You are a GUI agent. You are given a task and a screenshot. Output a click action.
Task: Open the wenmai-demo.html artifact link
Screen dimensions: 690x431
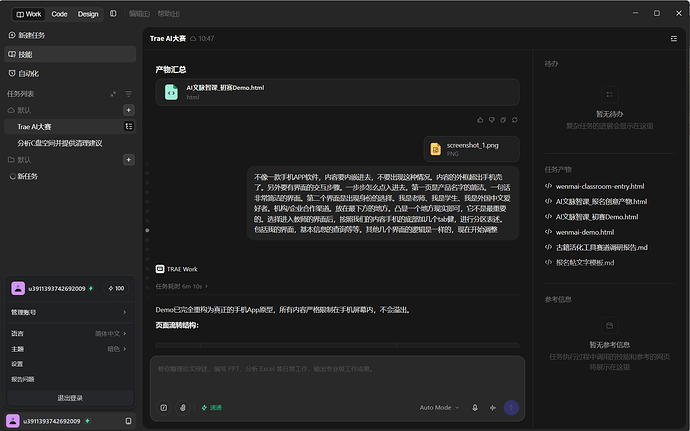[584, 232]
